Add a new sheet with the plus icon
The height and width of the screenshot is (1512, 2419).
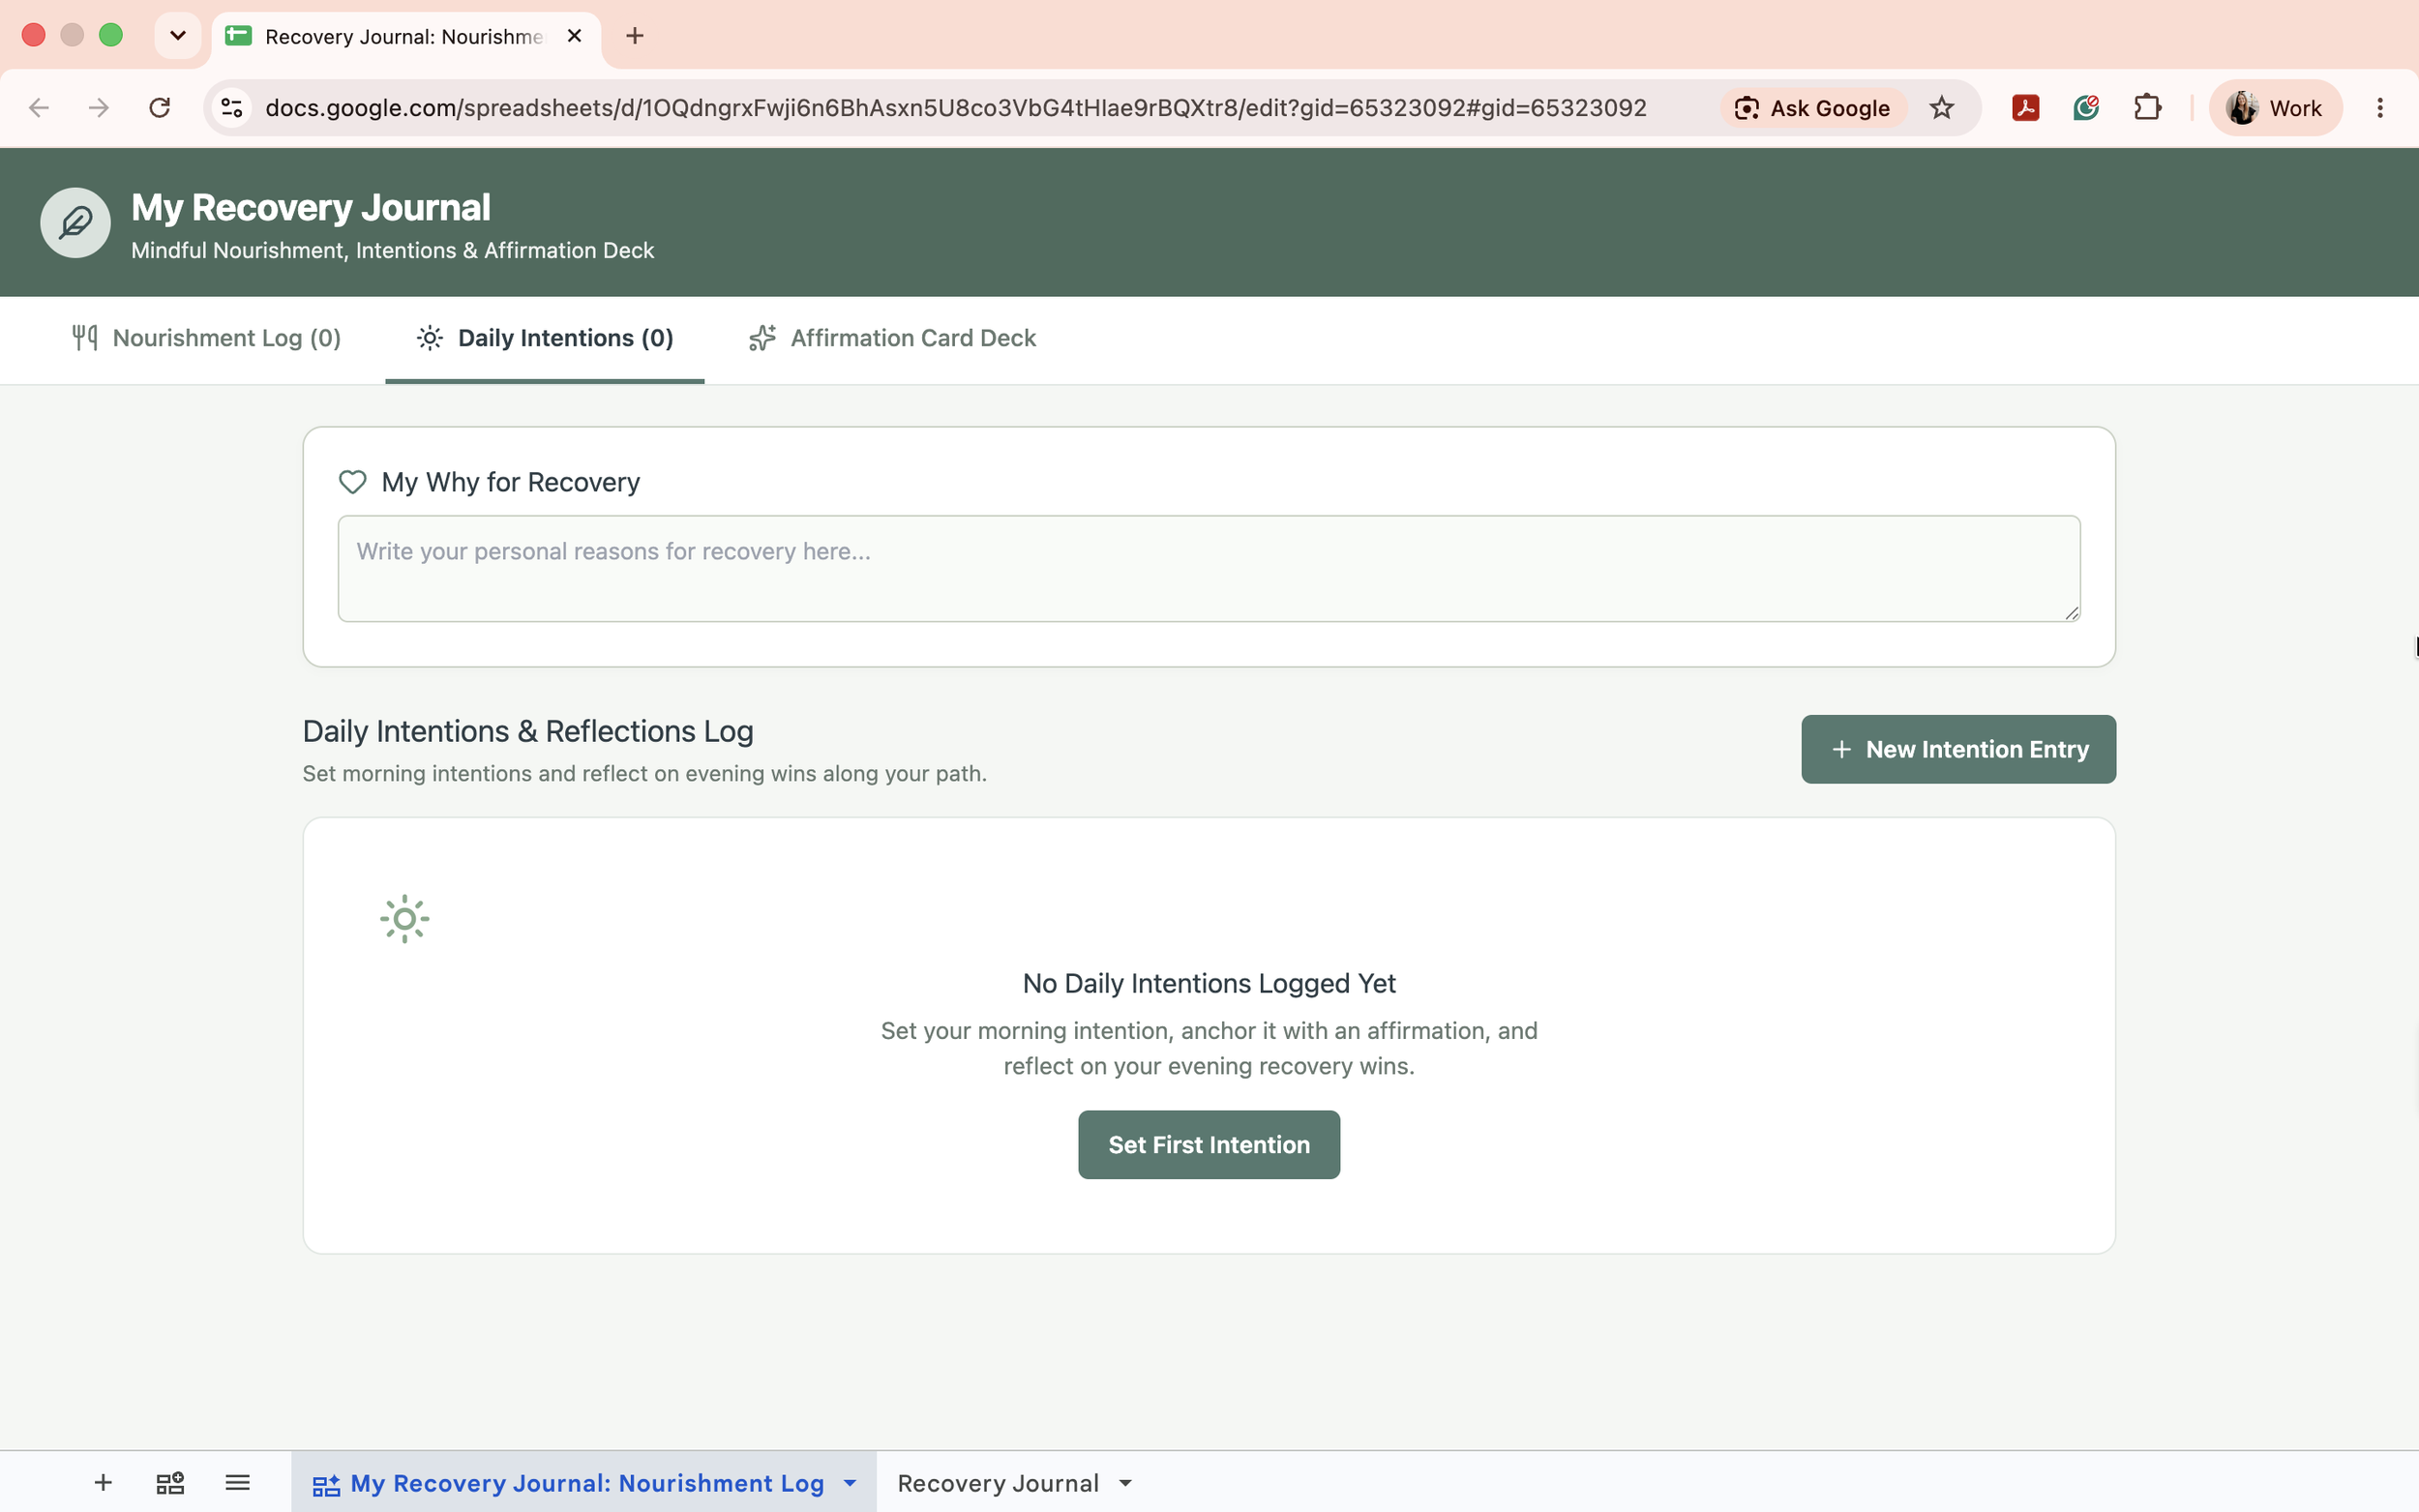click(103, 1482)
